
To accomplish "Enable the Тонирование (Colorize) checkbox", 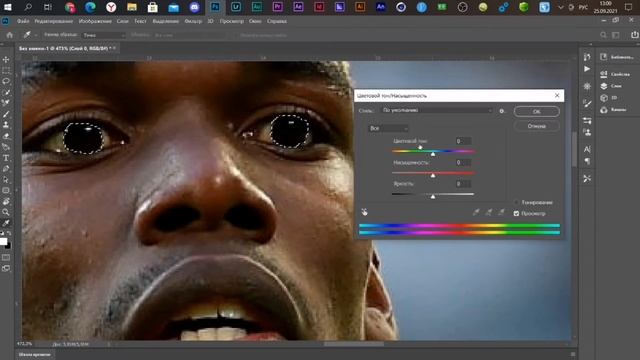I will click(516, 202).
